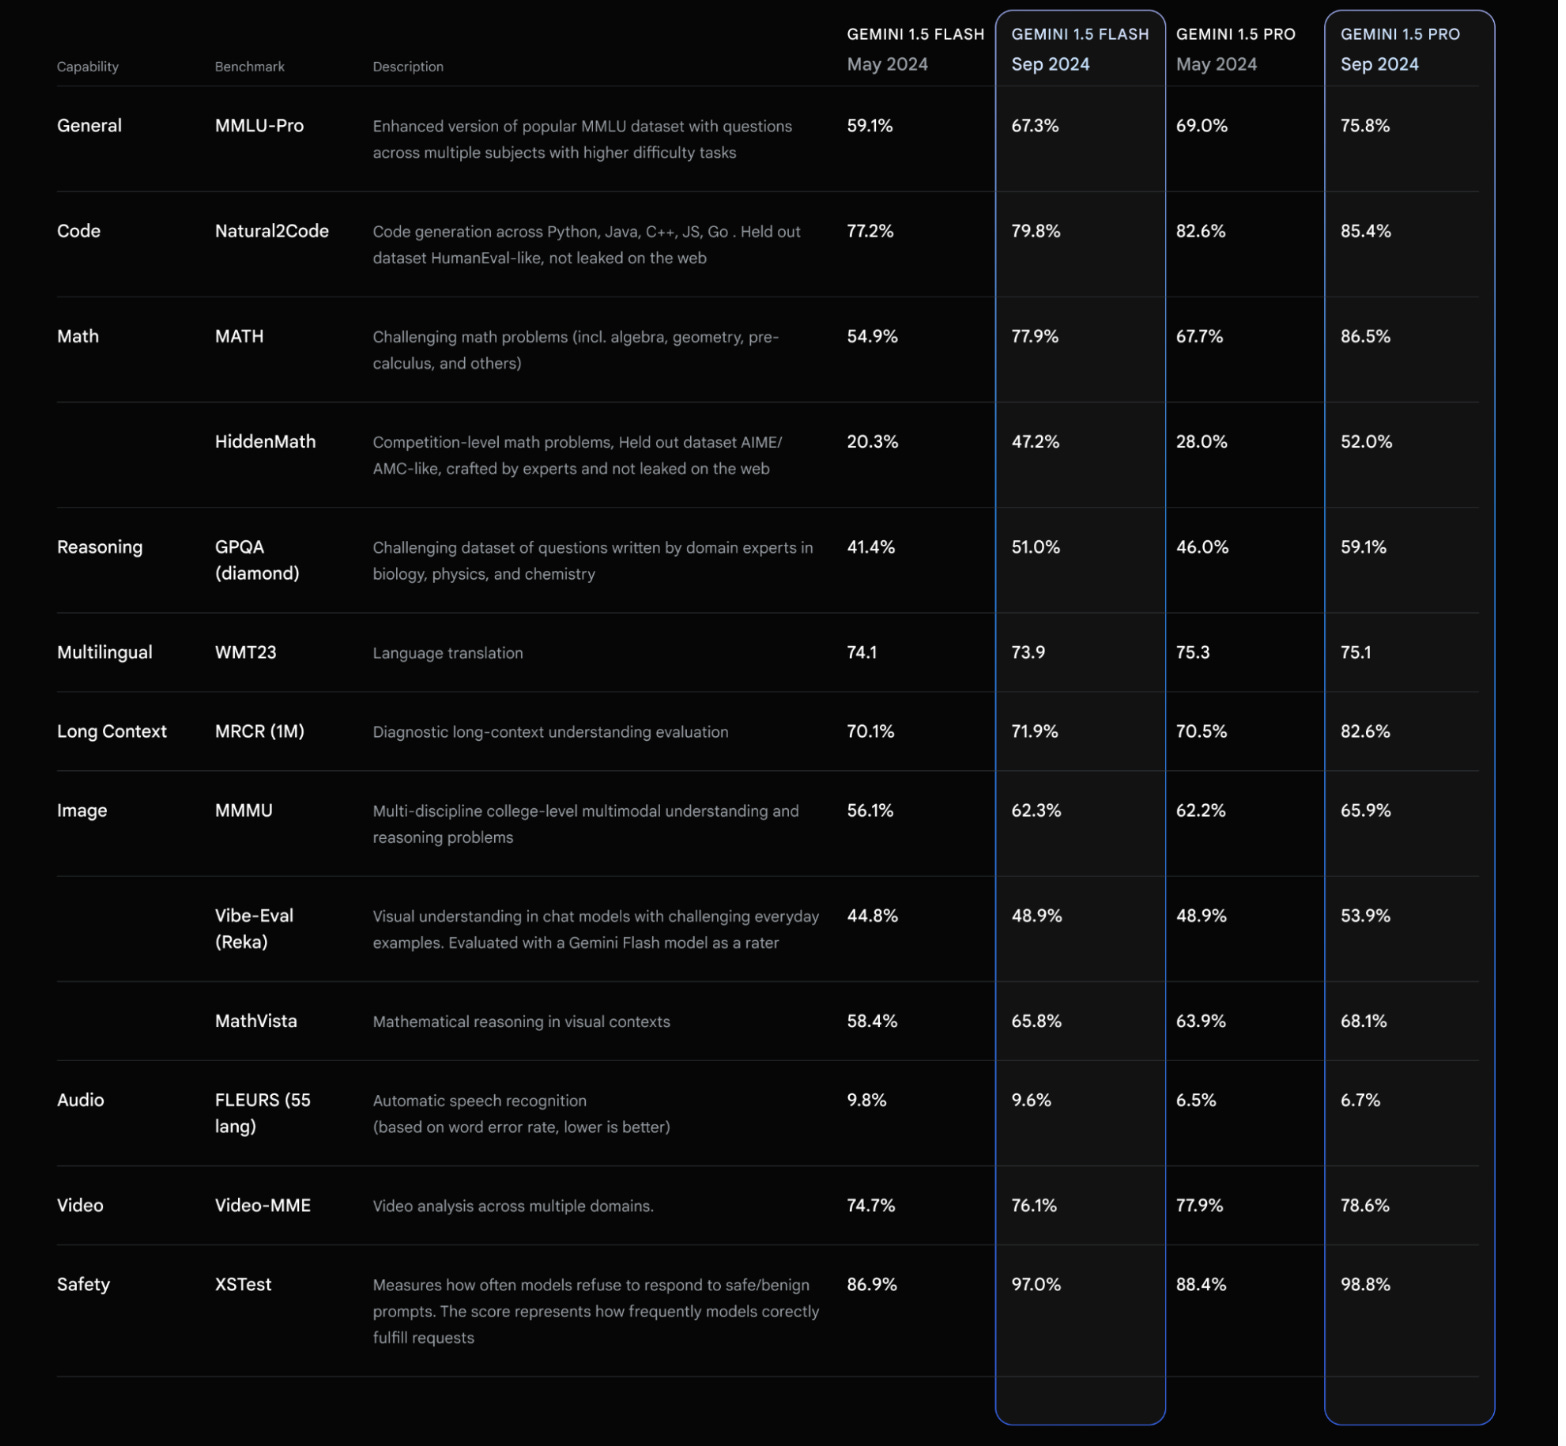Select the Gemini 1.5 Pro Sep 2024 header
Screen dimensions: 1566x1446
1400,49
